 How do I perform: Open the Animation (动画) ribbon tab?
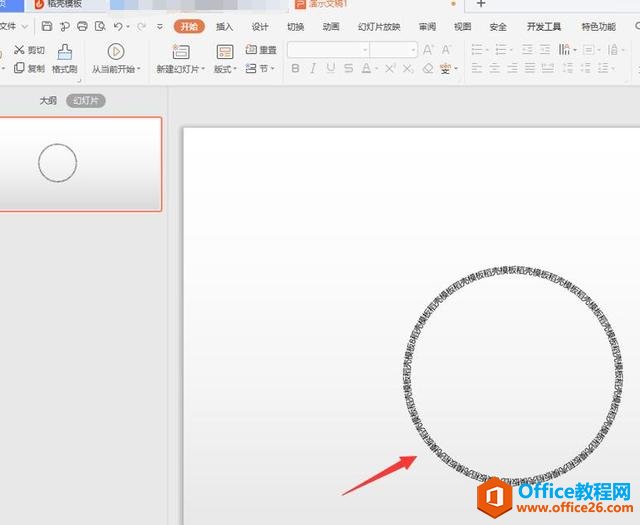(x=331, y=27)
